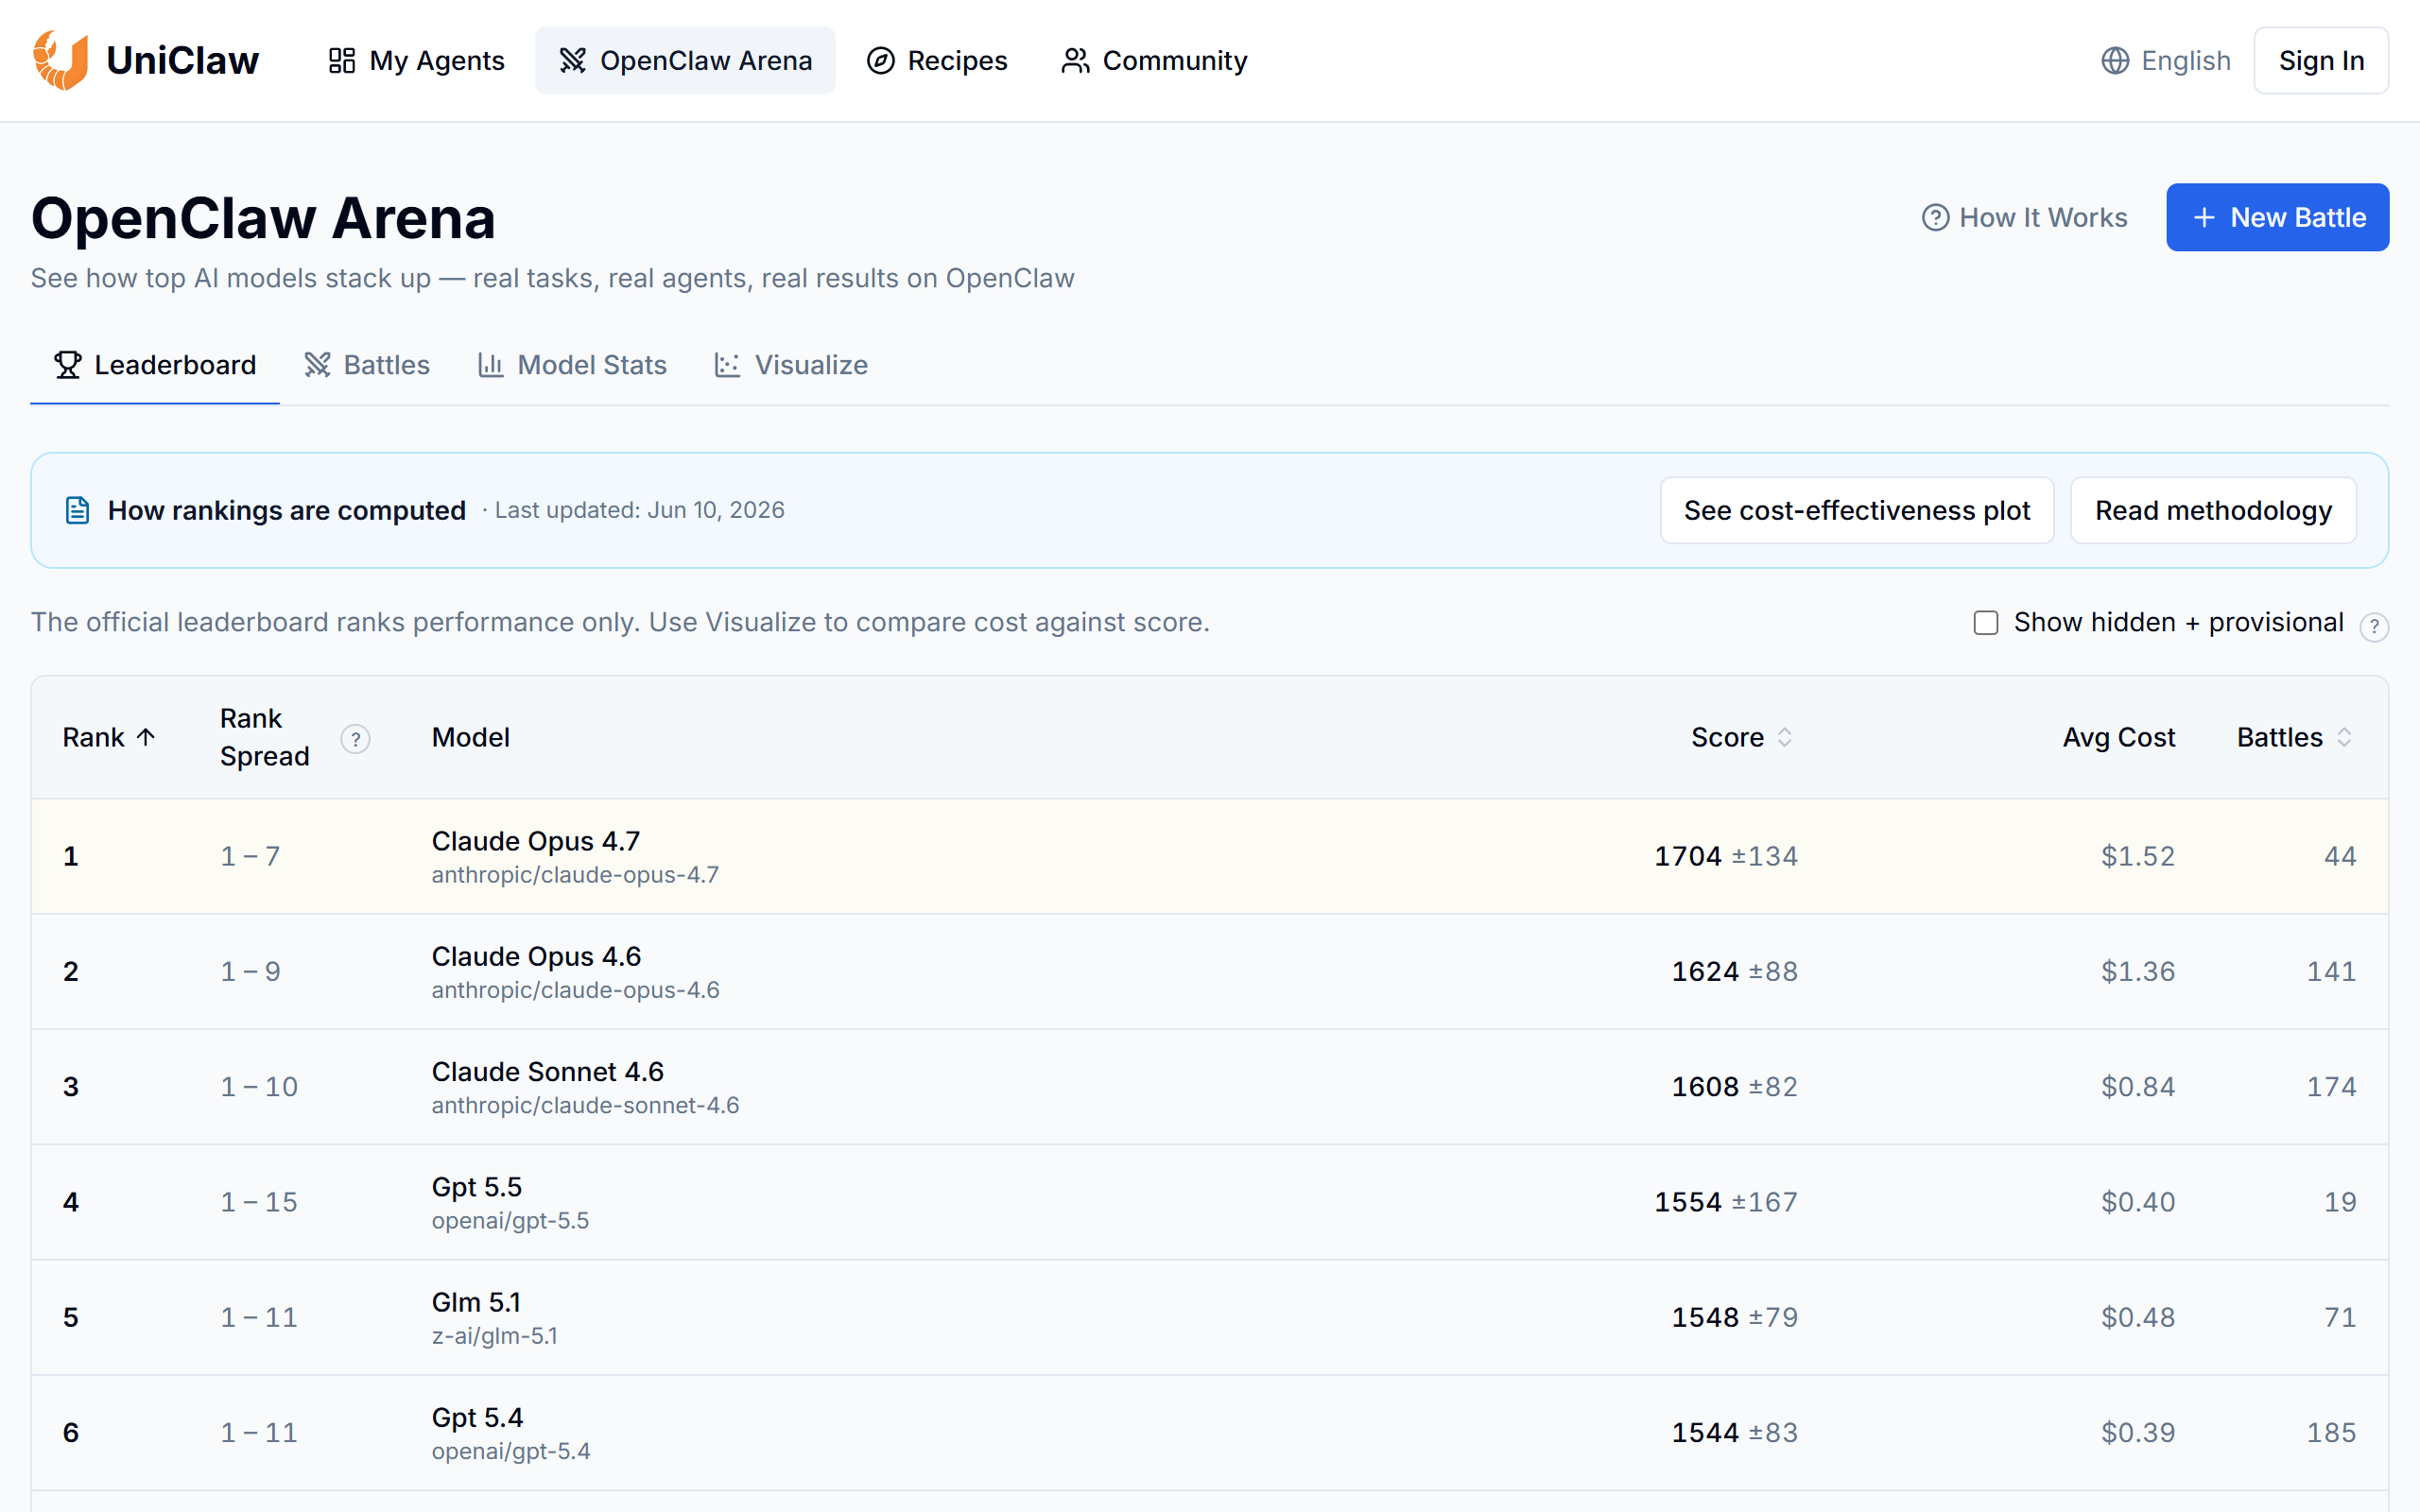Click the Claude Opus 4.6 model name

536,956
